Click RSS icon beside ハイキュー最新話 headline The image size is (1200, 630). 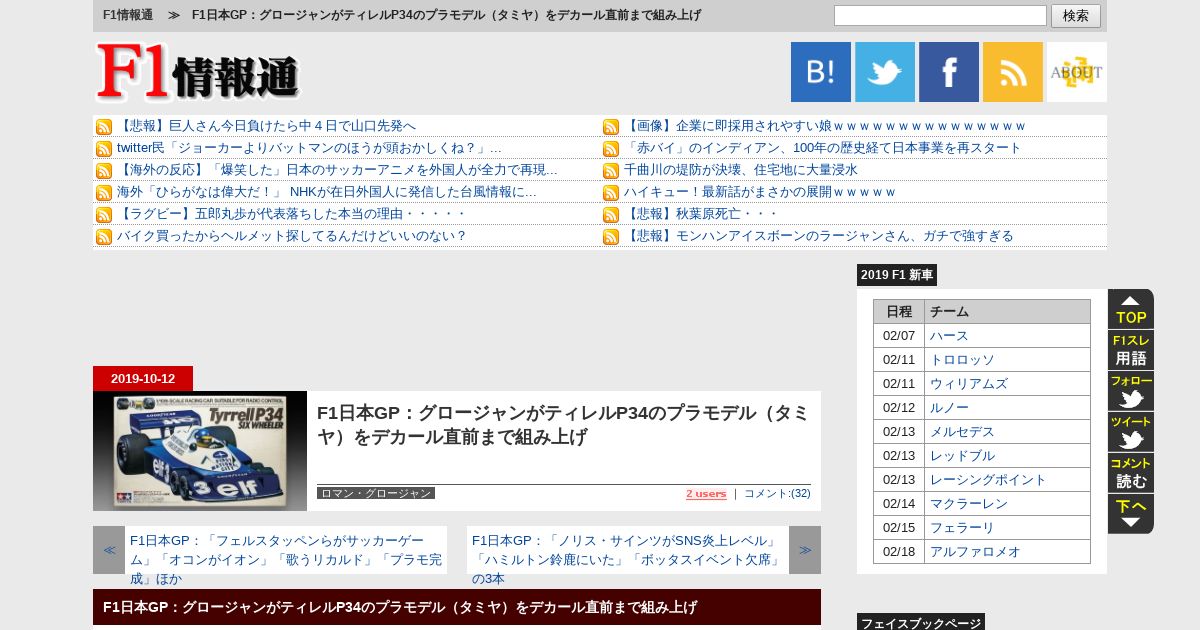click(611, 193)
